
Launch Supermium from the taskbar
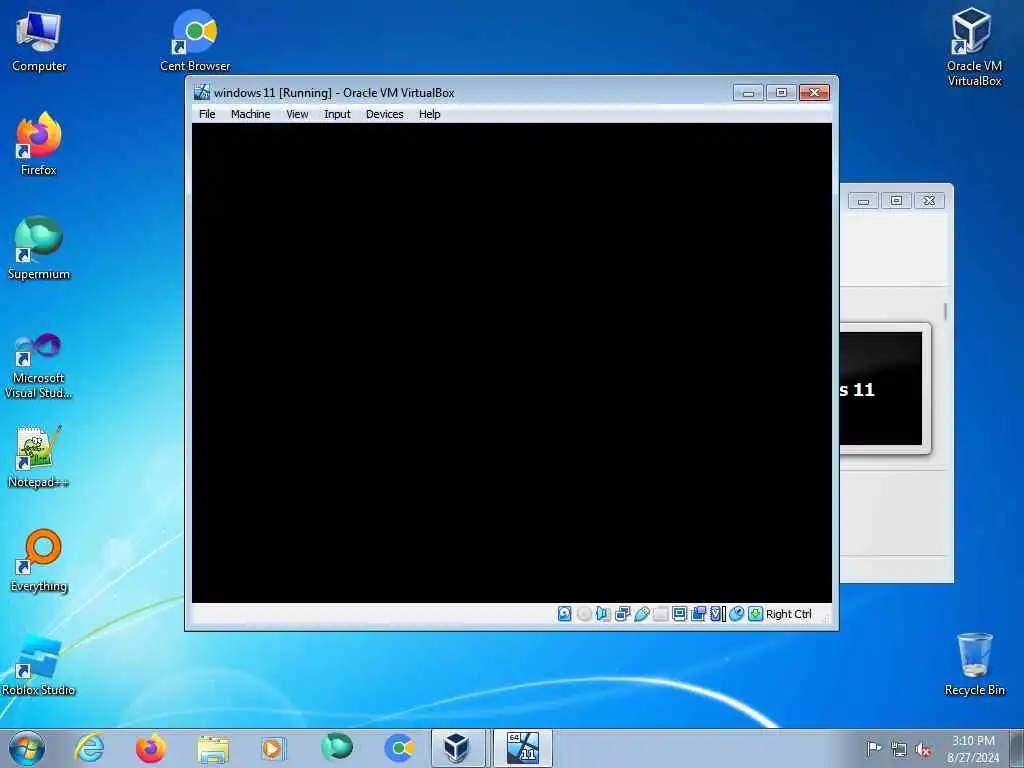click(337, 748)
